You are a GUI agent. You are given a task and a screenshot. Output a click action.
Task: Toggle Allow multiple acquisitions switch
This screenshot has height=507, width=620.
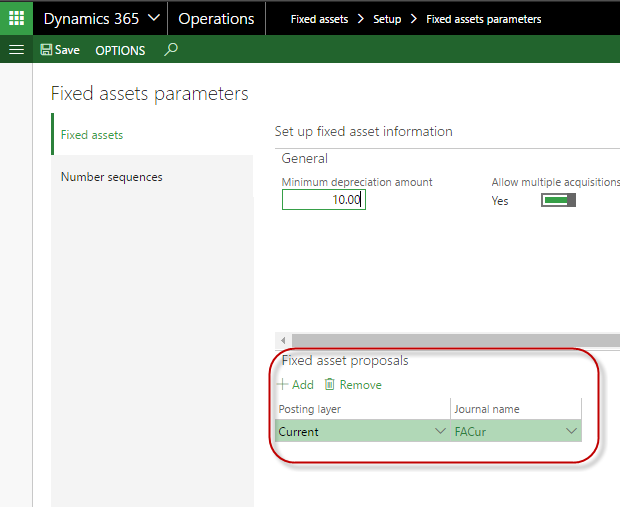[x=558, y=200]
